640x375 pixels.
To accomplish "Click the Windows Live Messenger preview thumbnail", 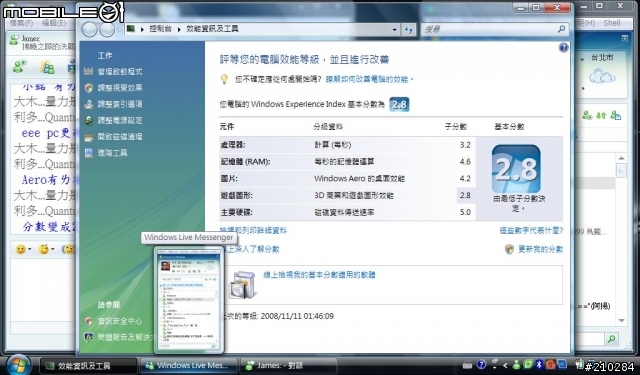I will point(189,300).
